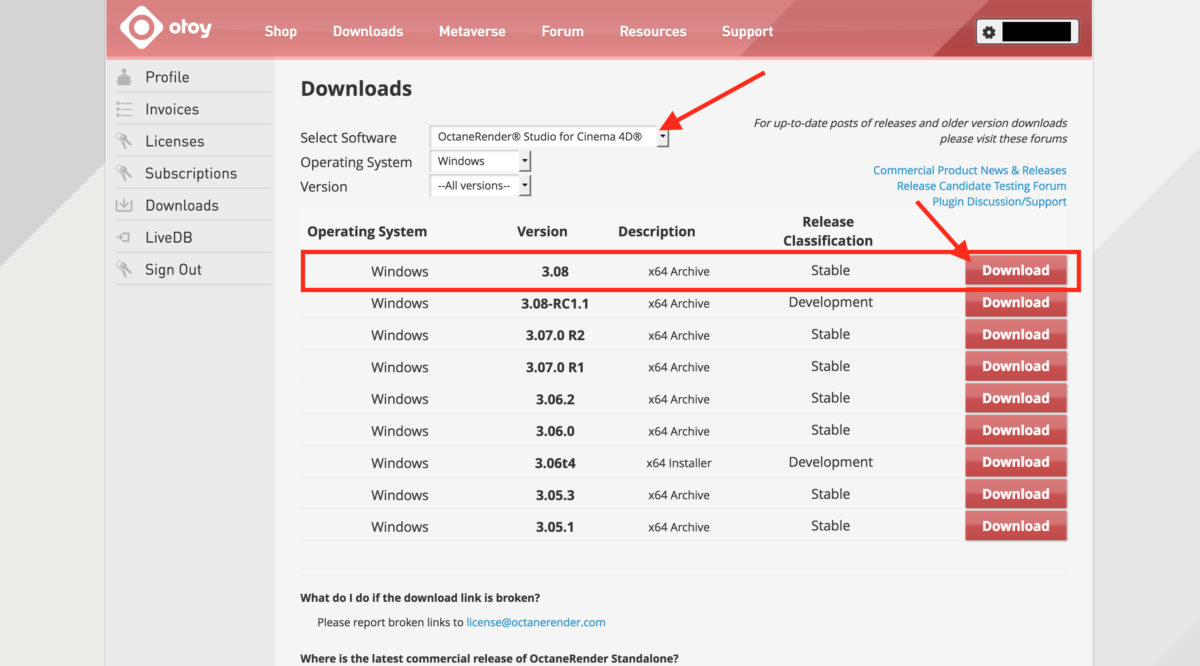Click version number 3.08-RC1.1 text
Screen dimensions: 1200x666
pos(555,303)
